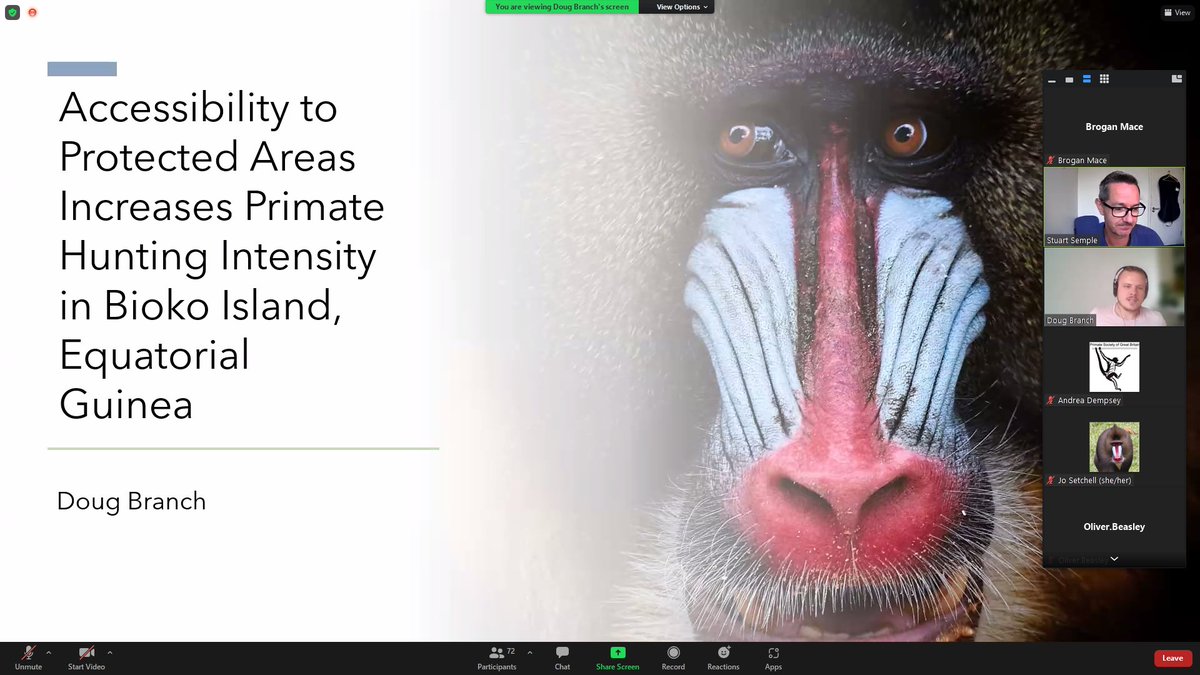Click the Stuart Semple name label

(1071, 240)
